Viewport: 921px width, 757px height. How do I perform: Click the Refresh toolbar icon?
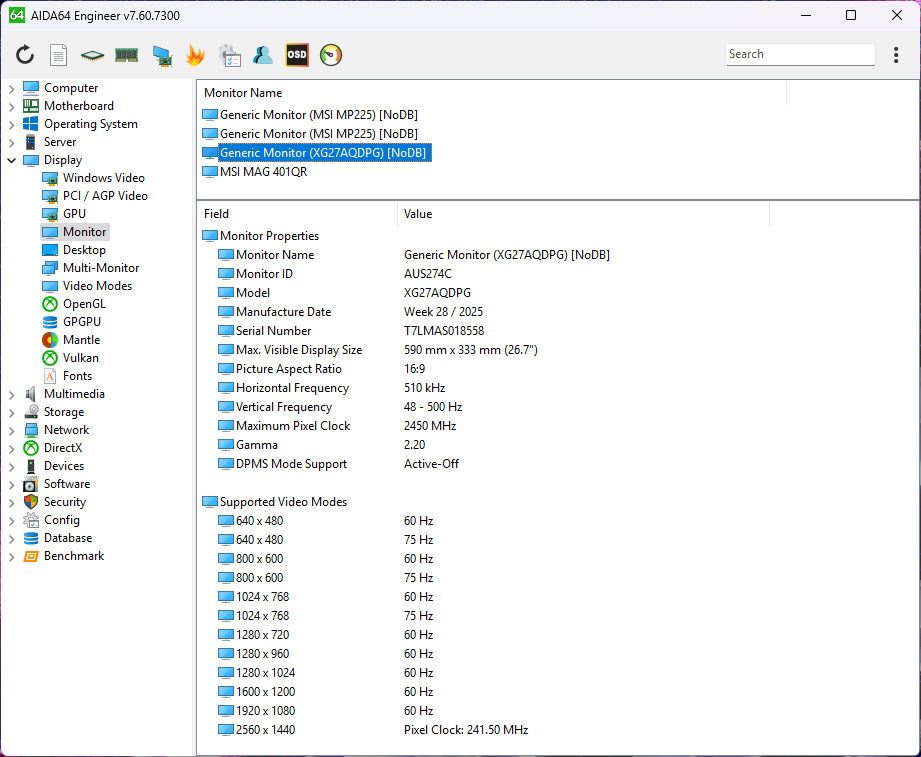coord(25,55)
